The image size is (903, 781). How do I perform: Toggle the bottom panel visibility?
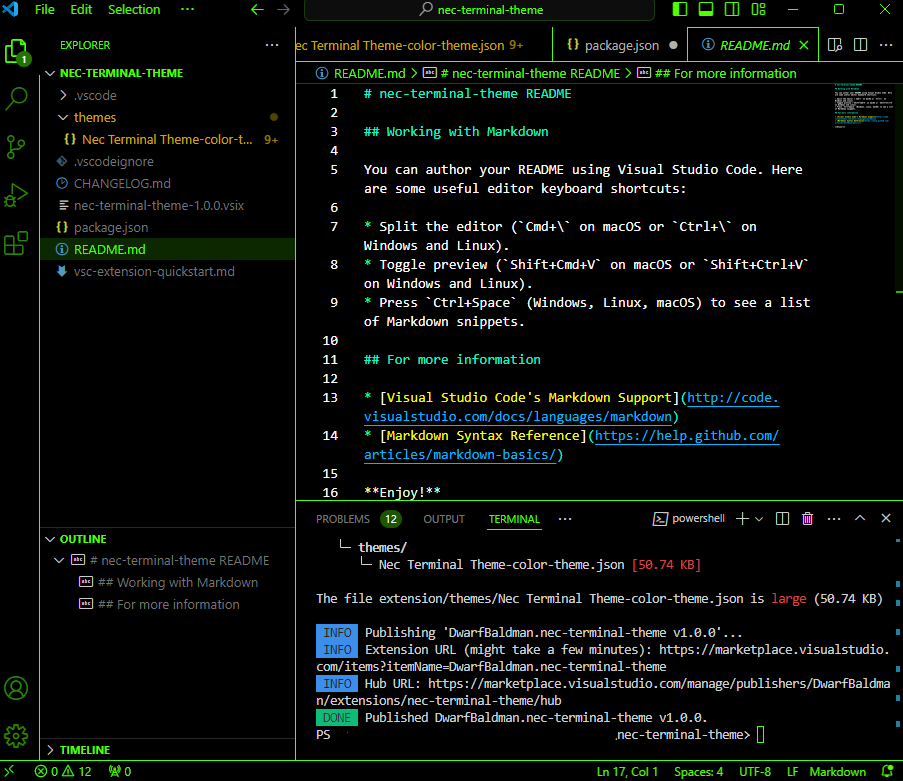click(x=706, y=10)
